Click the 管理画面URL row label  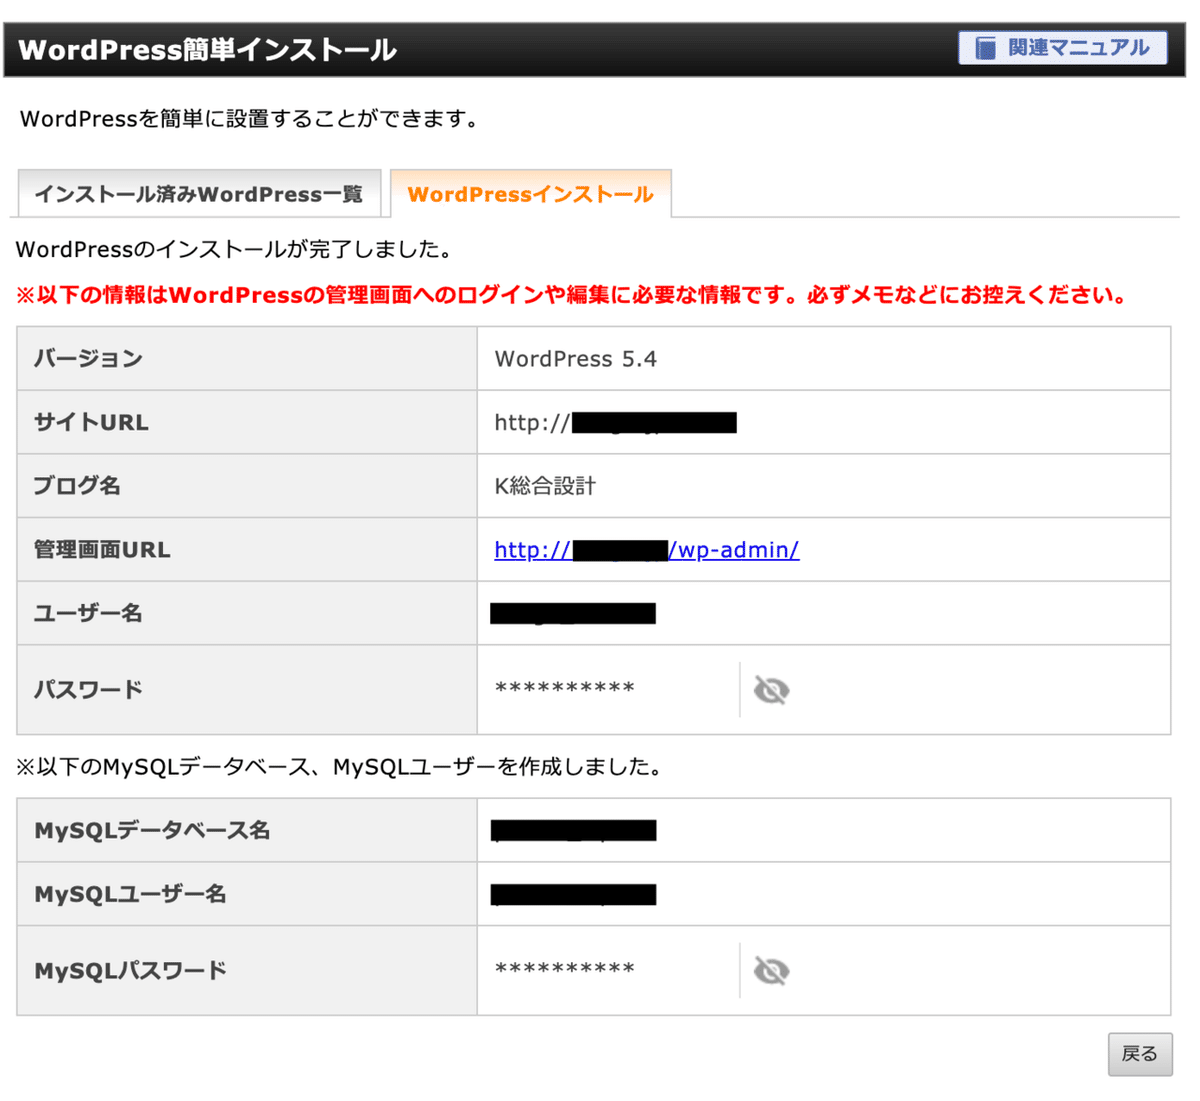102,550
